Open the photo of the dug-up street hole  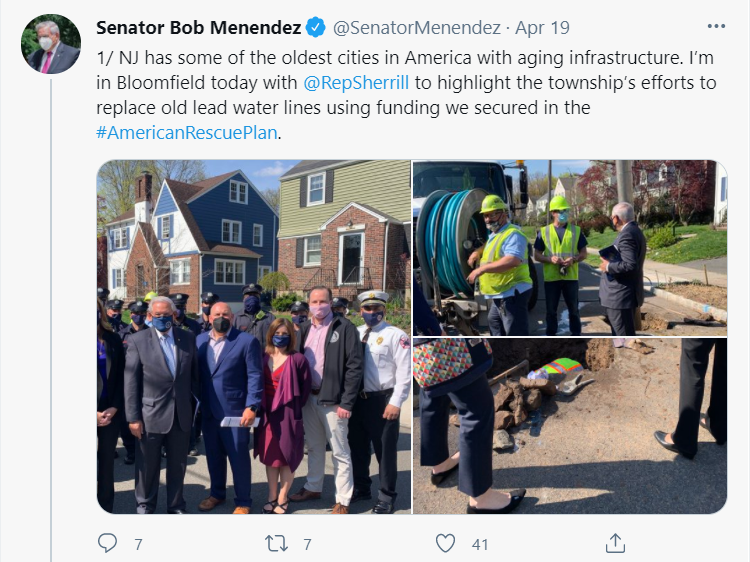[x=570, y=426]
